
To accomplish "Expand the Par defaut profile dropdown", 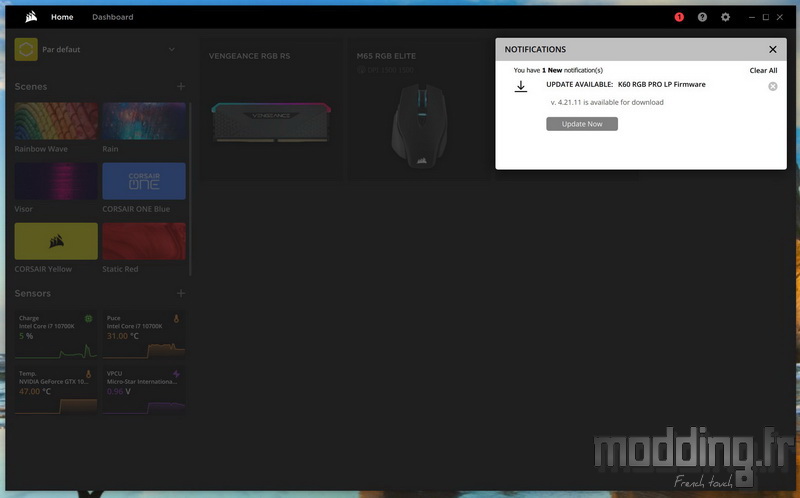I will pyautogui.click(x=171, y=49).
